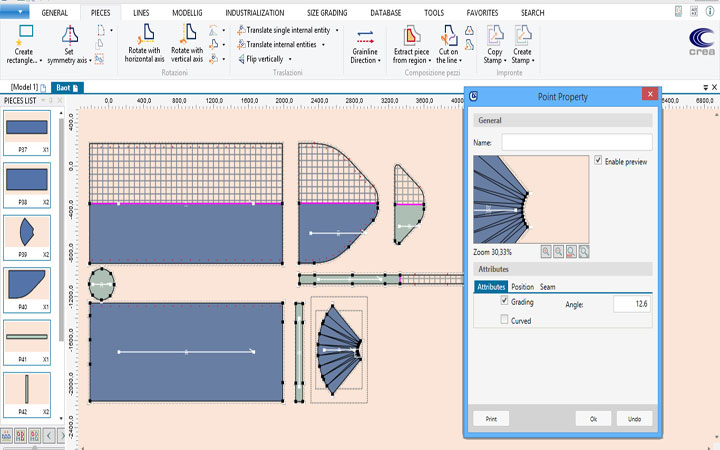Click the Print button in dialog
720x450 pixels.
(x=491, y=419)
